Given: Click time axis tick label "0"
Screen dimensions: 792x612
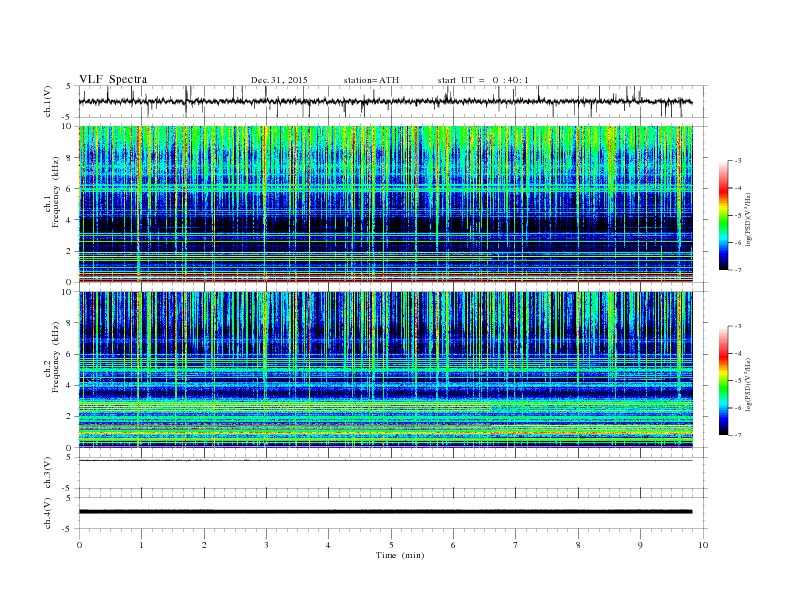Looking at the screenshot, I should (x=79, y=545).
